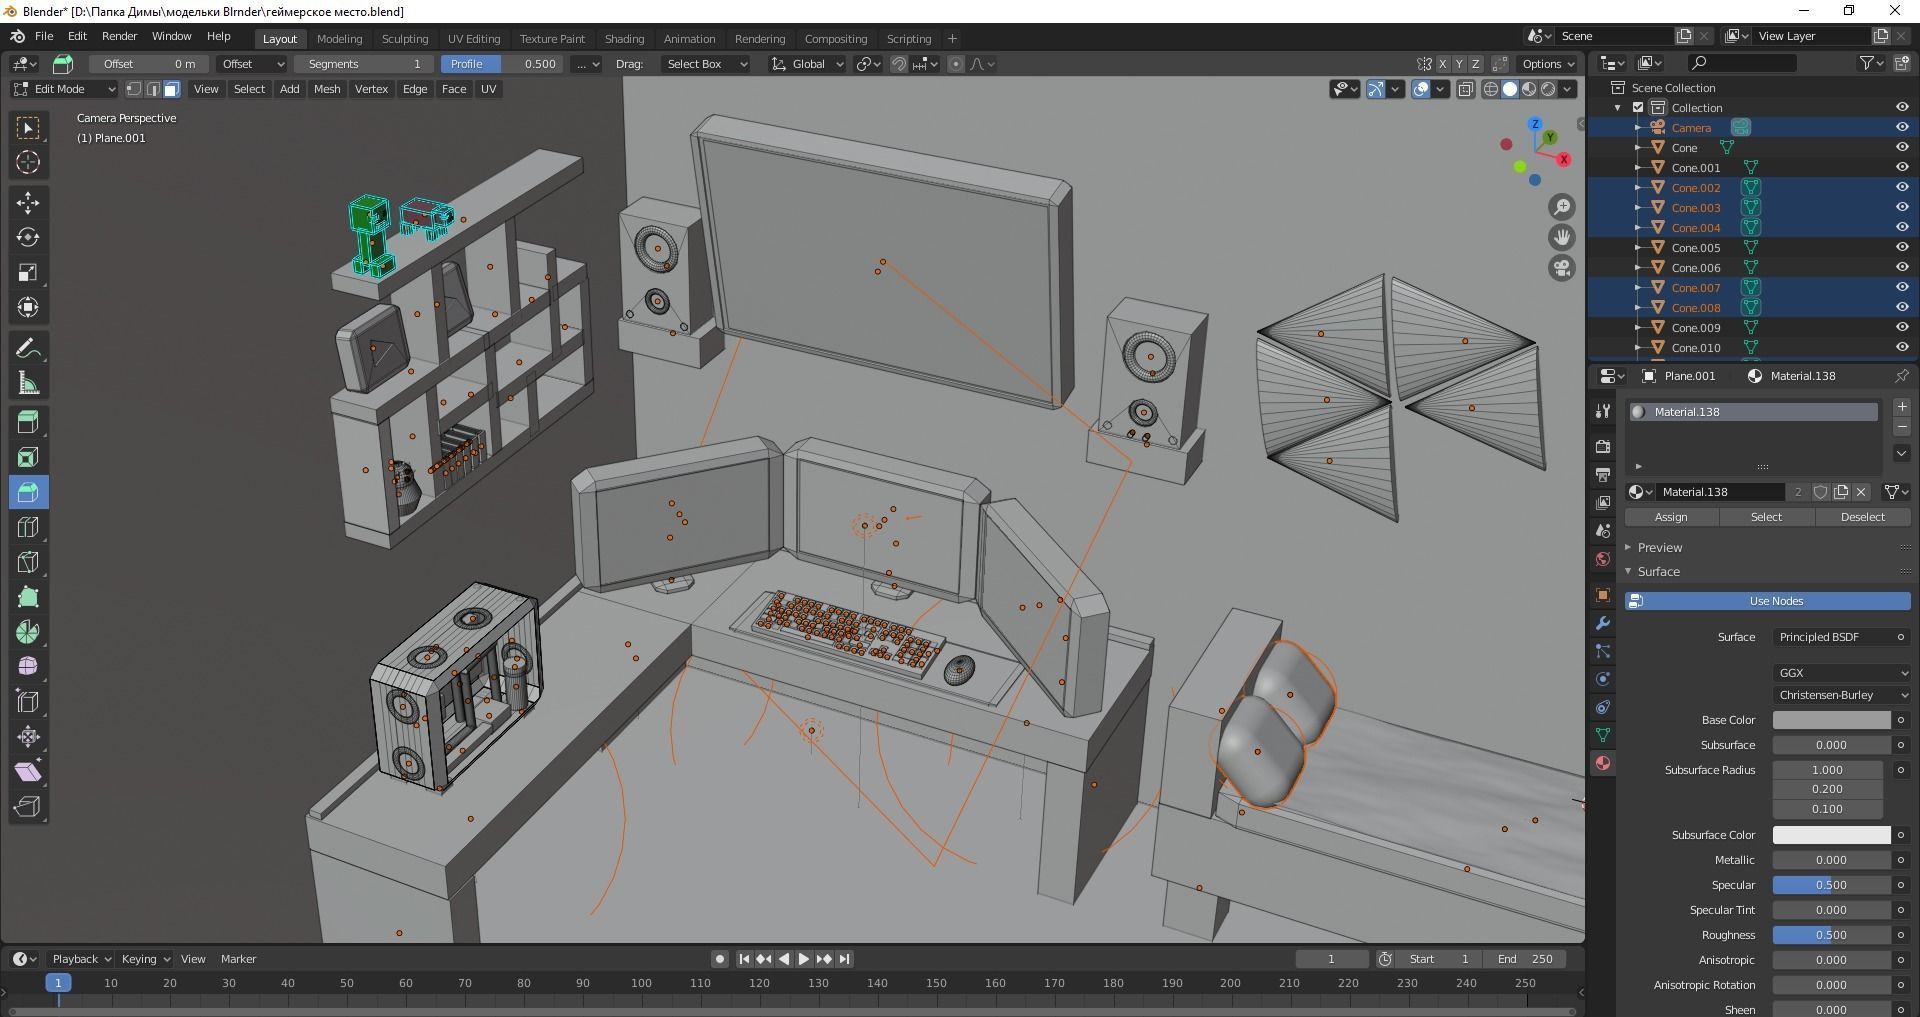The width and height of the screenshot is (1920, 1017).
Task: Toggle X-ray display in viewport header
Action: coord(1466,89)
